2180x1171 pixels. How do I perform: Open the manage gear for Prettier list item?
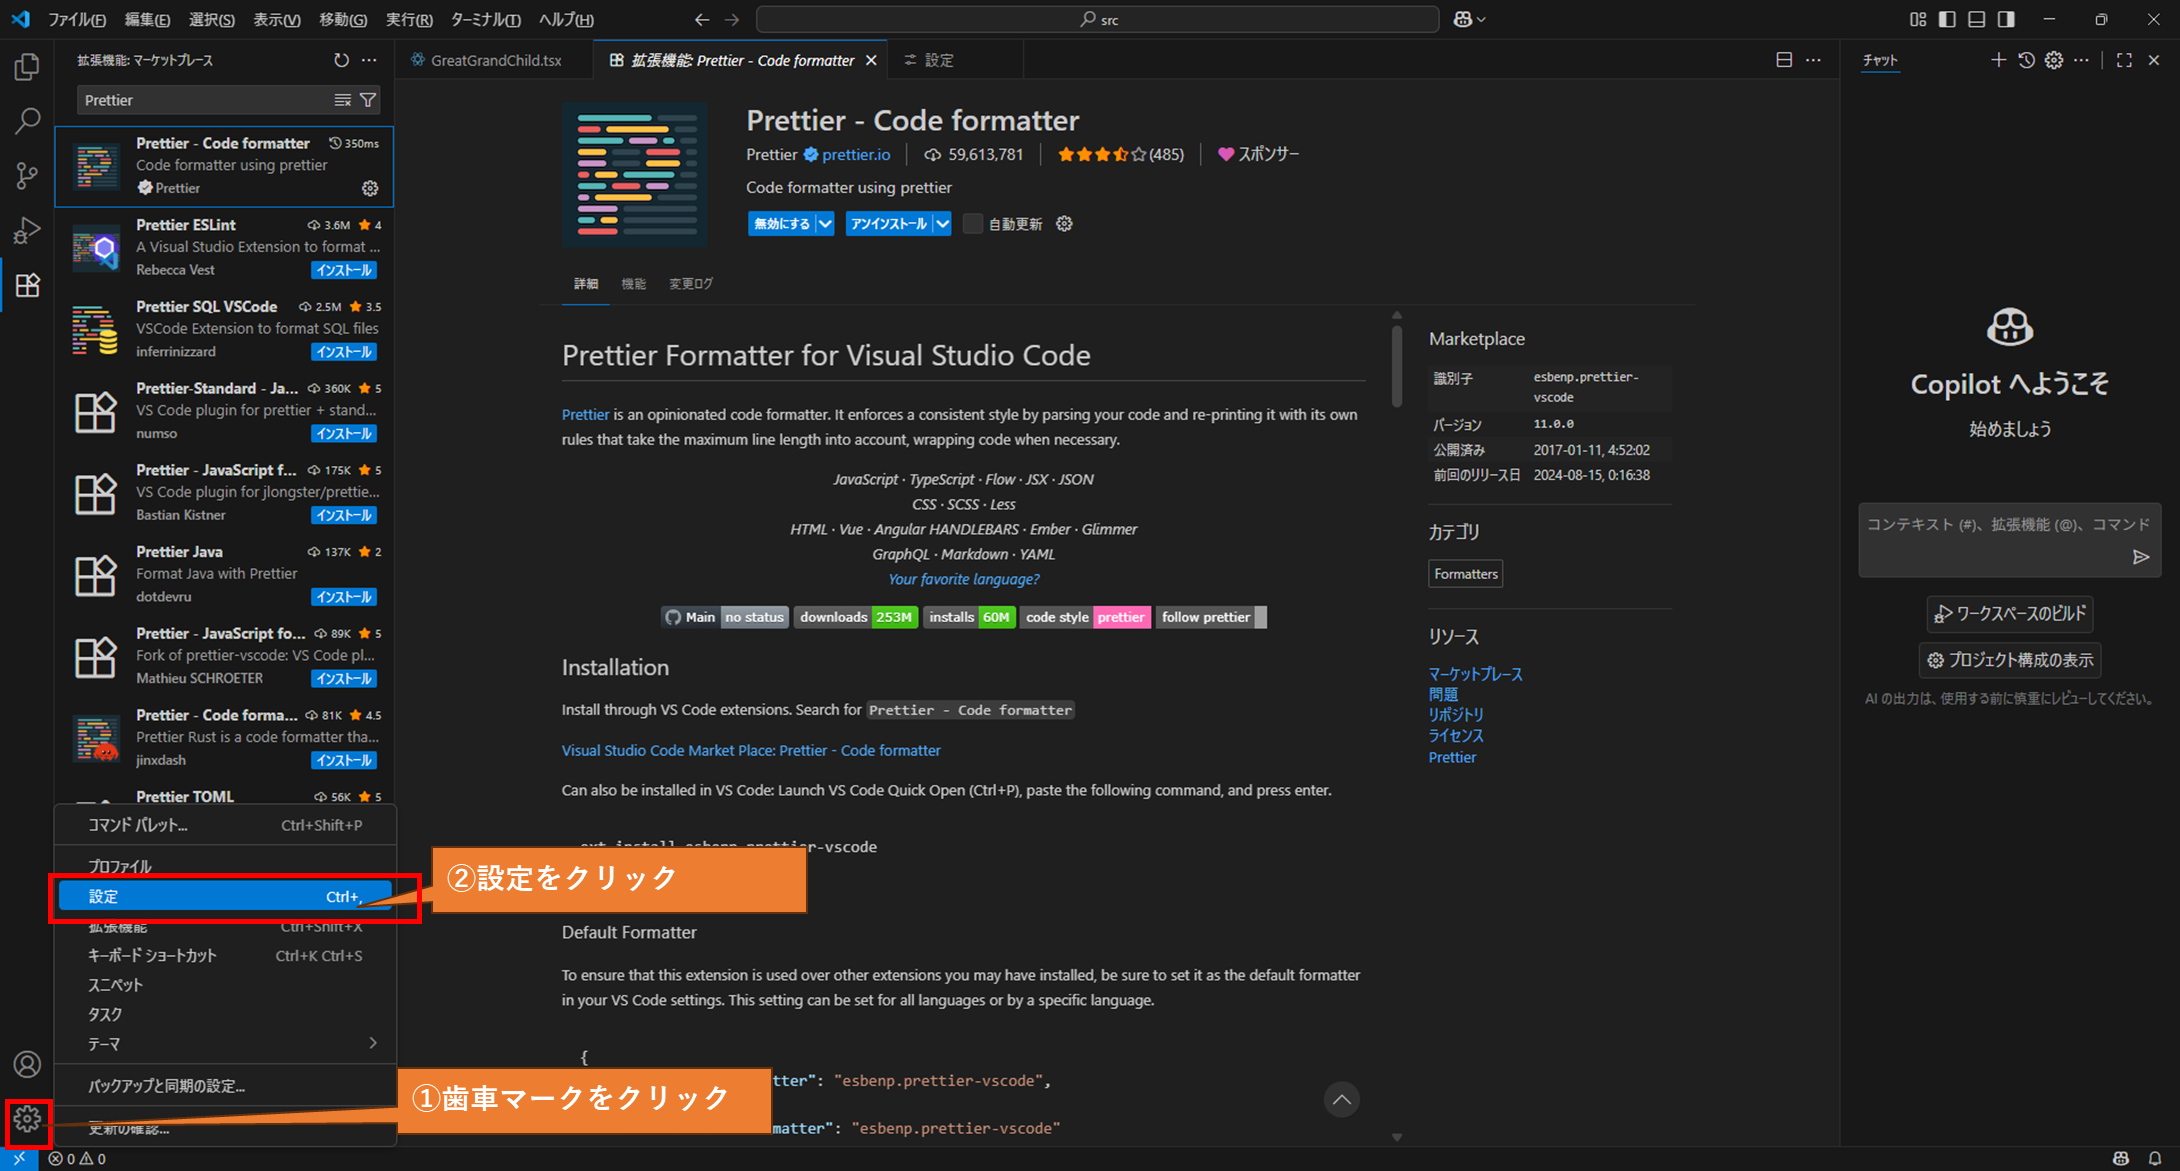pyautogui.click(x=370, y=188)
